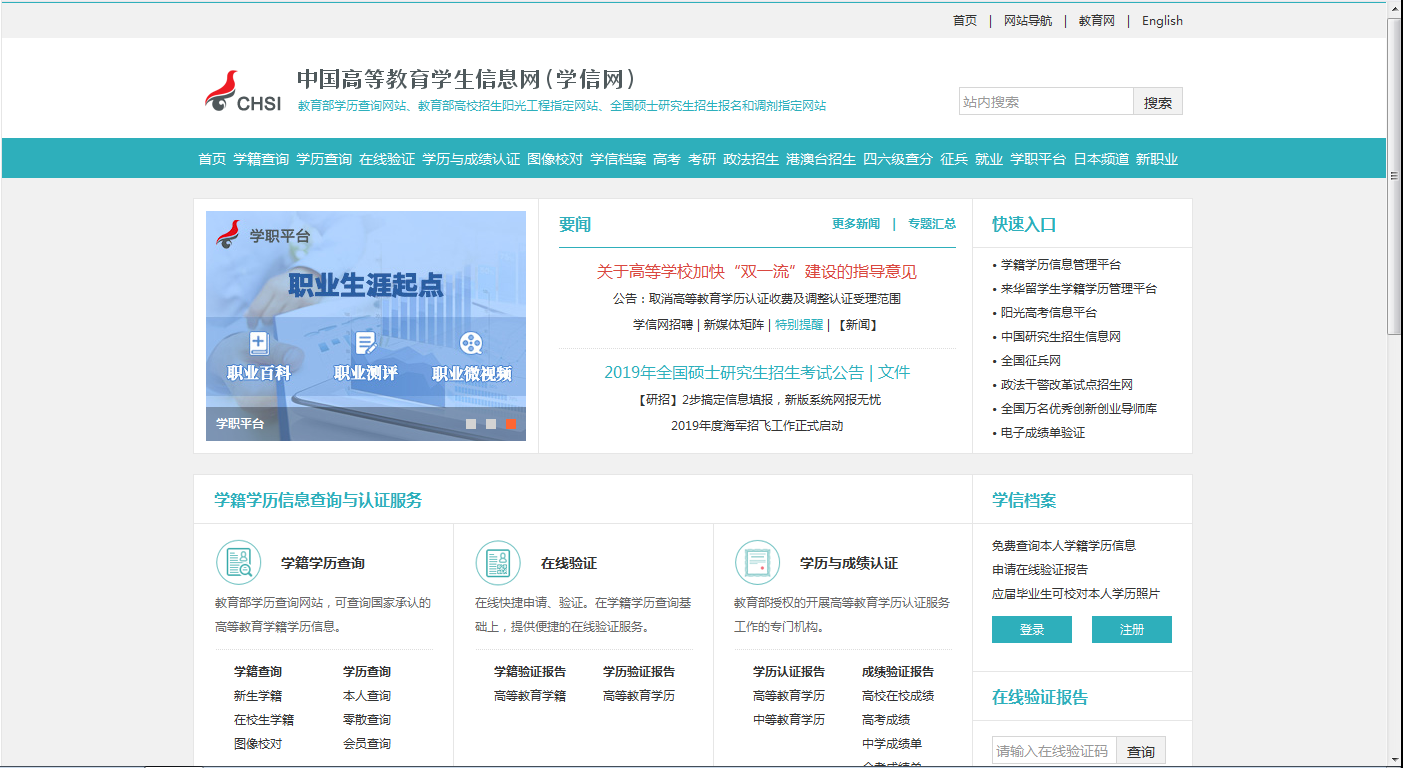Click the 站内搜索 search input field
The height and width of the screenshot is (768, 1403).
[x=1045, y=102]
